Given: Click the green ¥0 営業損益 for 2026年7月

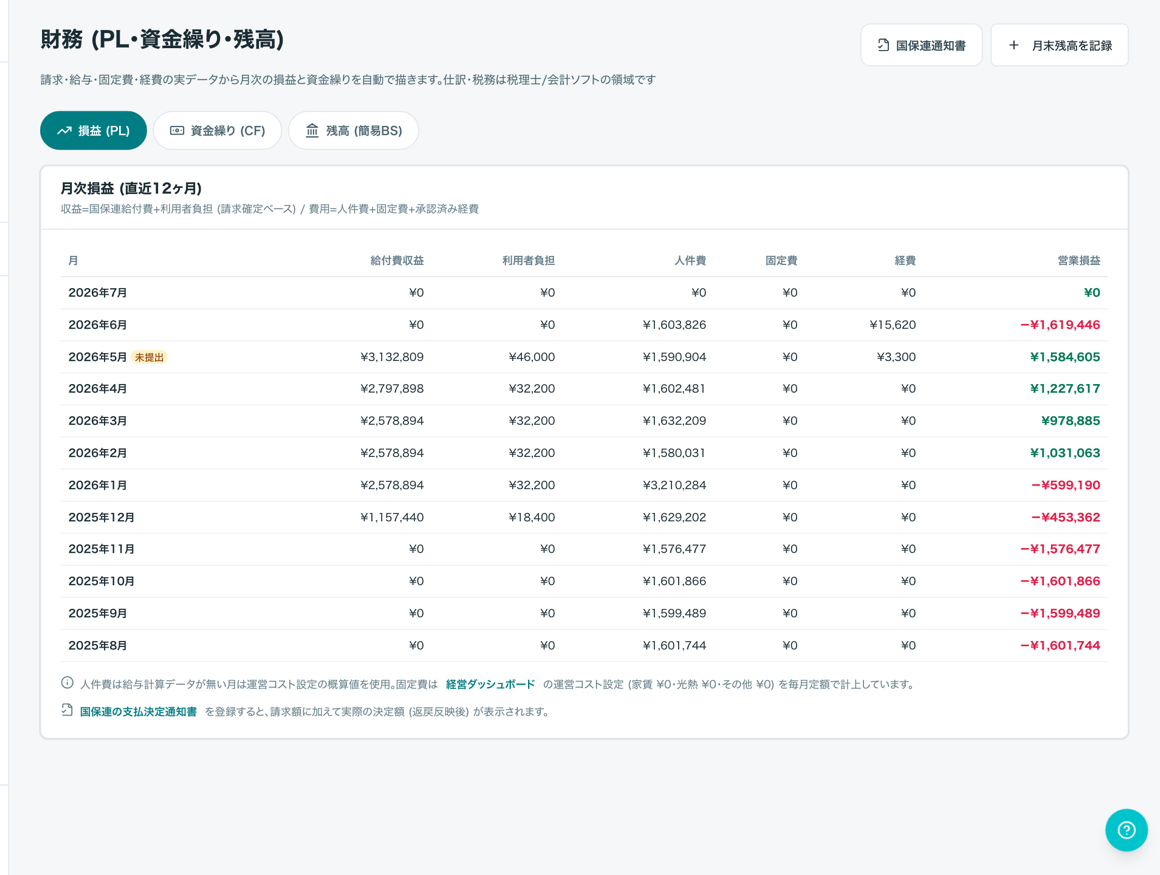Looking at the screenshot, I should tap(1092, 293).
